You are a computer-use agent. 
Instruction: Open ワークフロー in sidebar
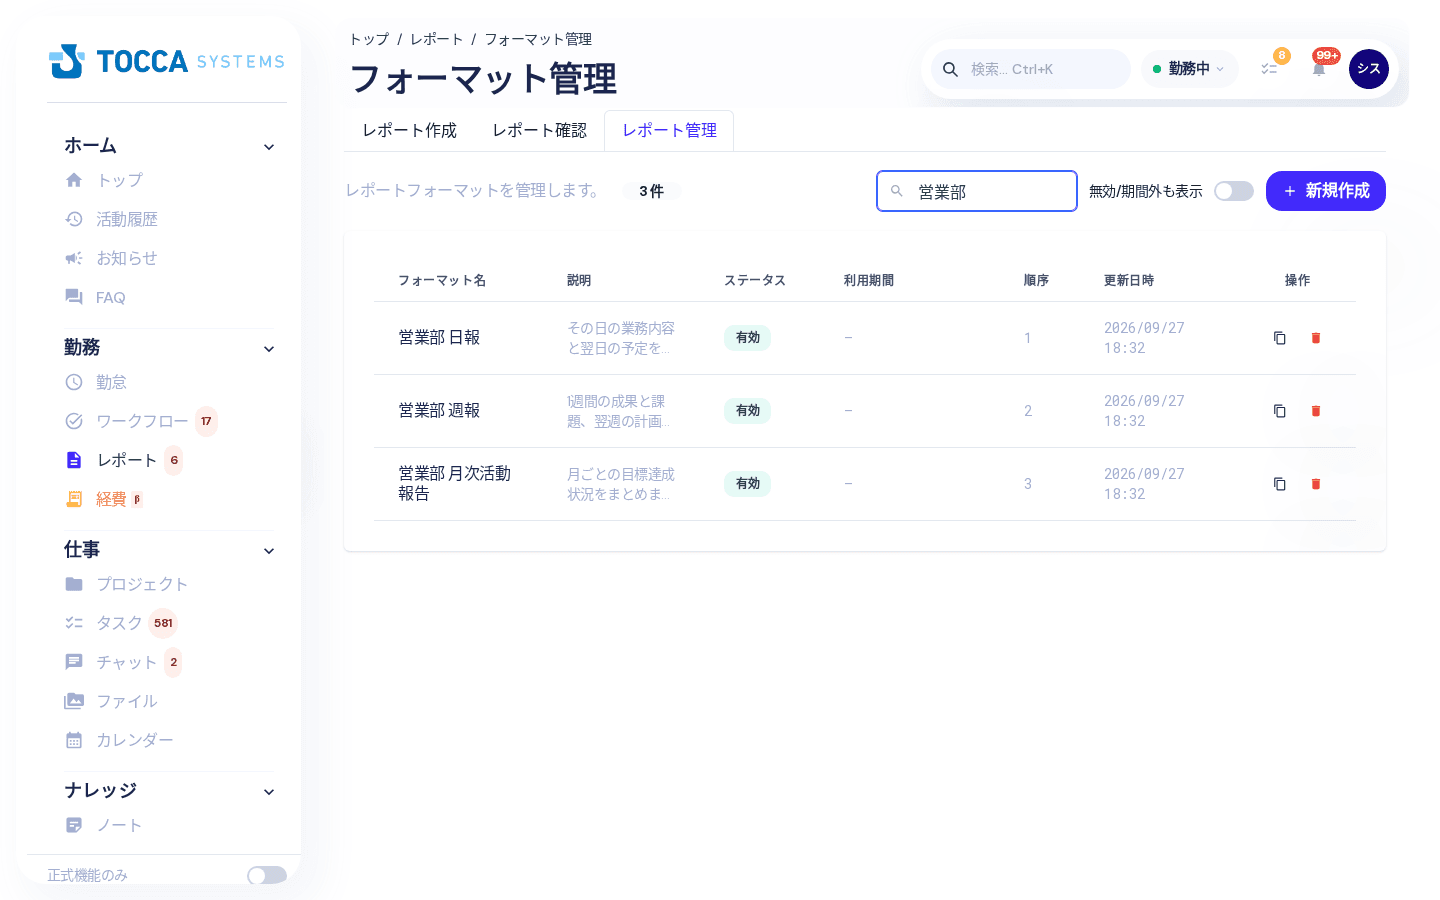(x=141, y=421)
